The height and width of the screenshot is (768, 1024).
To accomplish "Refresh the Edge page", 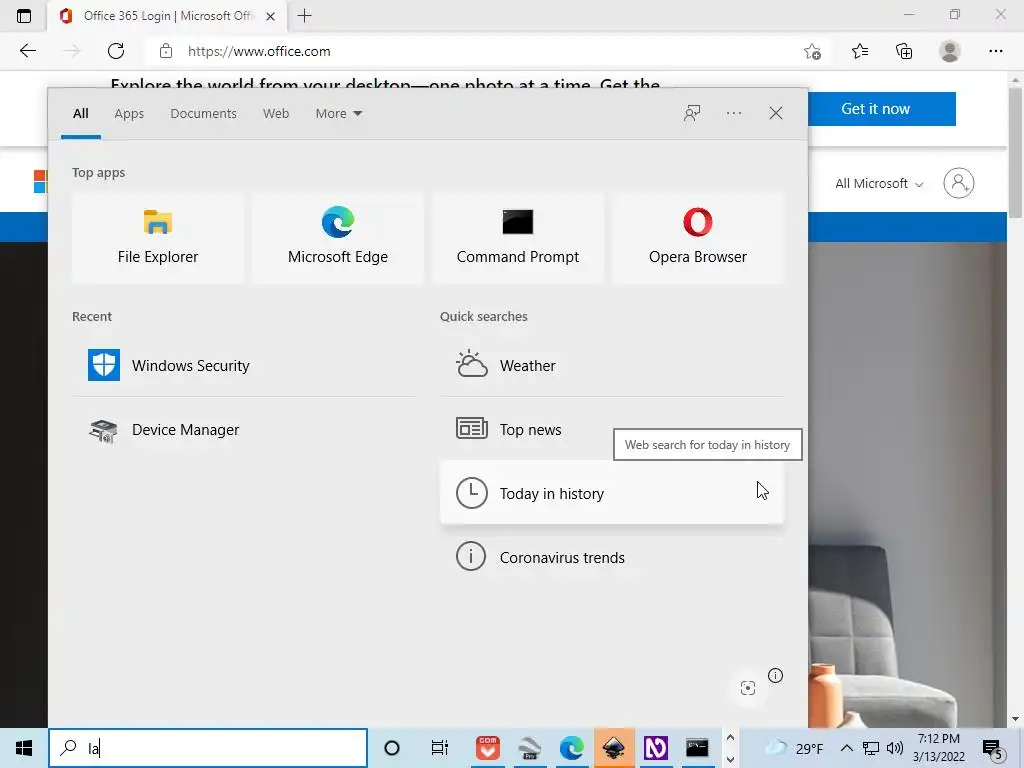I will pyautogui.click(x=116, y=51).
